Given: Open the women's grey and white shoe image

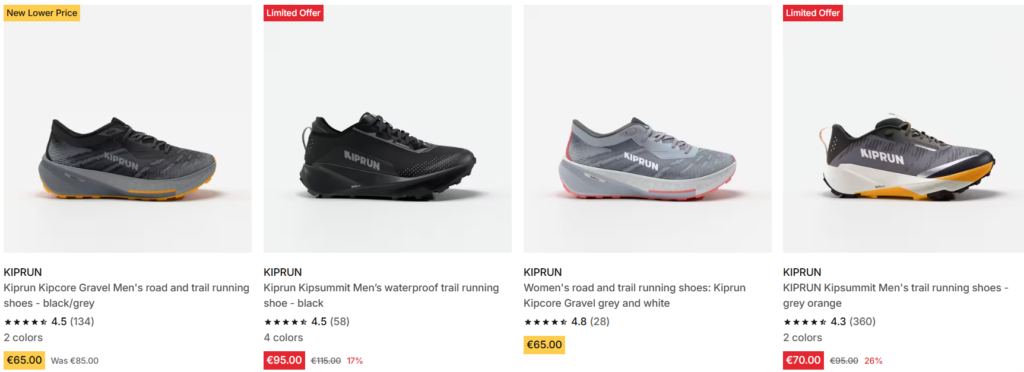Looking at the screenshot, I should click(x=647, y=129).
